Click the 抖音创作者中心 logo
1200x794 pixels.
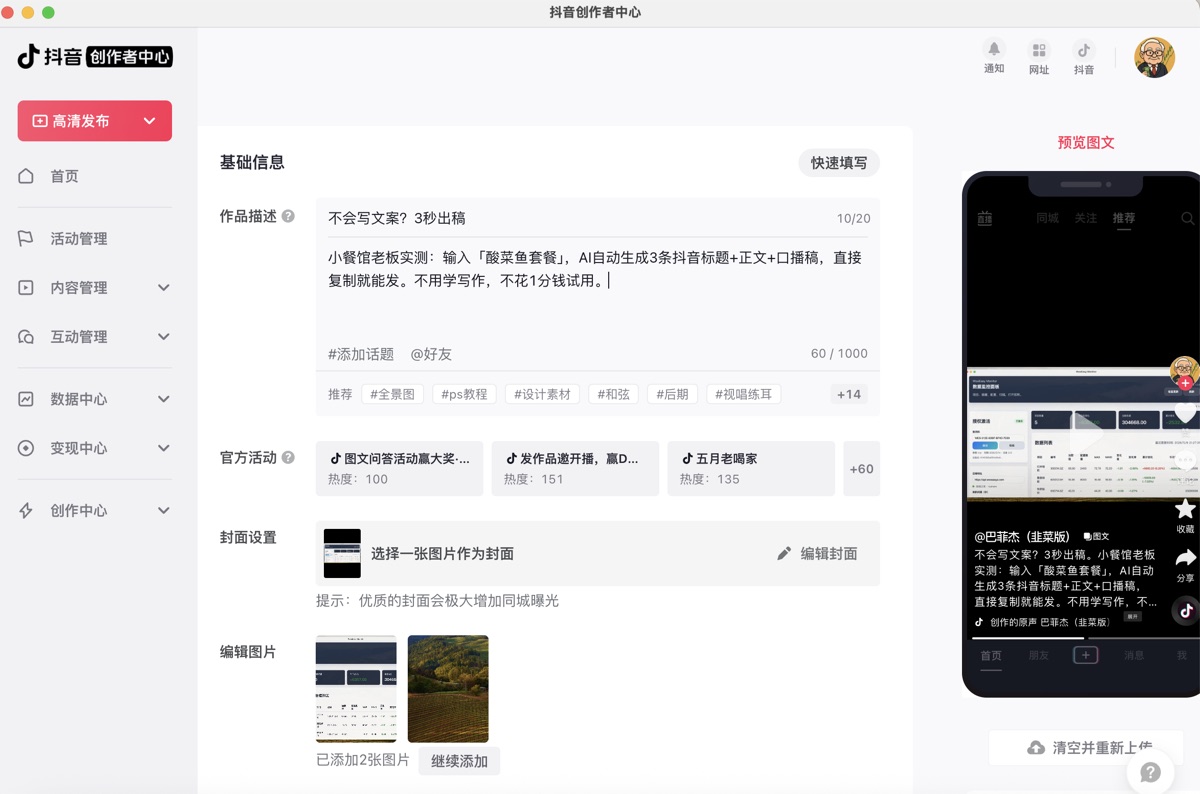pyautogui.click(x=95, y=56)
